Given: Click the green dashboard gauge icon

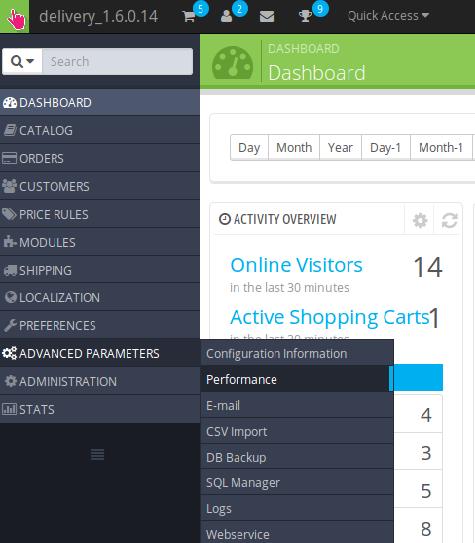Looking at the screenshot, I should click(232, 63).
